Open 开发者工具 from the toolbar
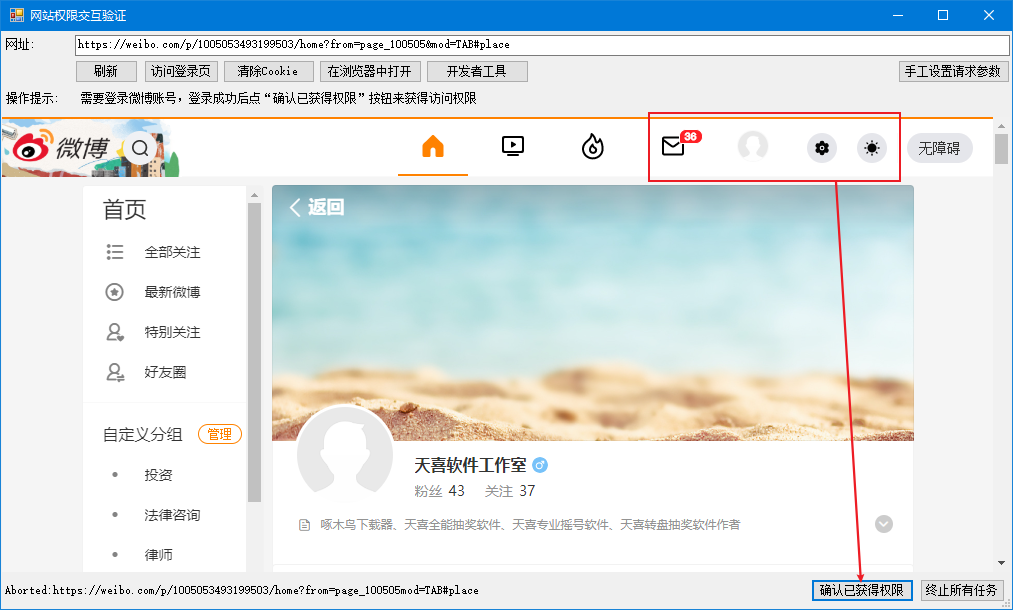 477,71
